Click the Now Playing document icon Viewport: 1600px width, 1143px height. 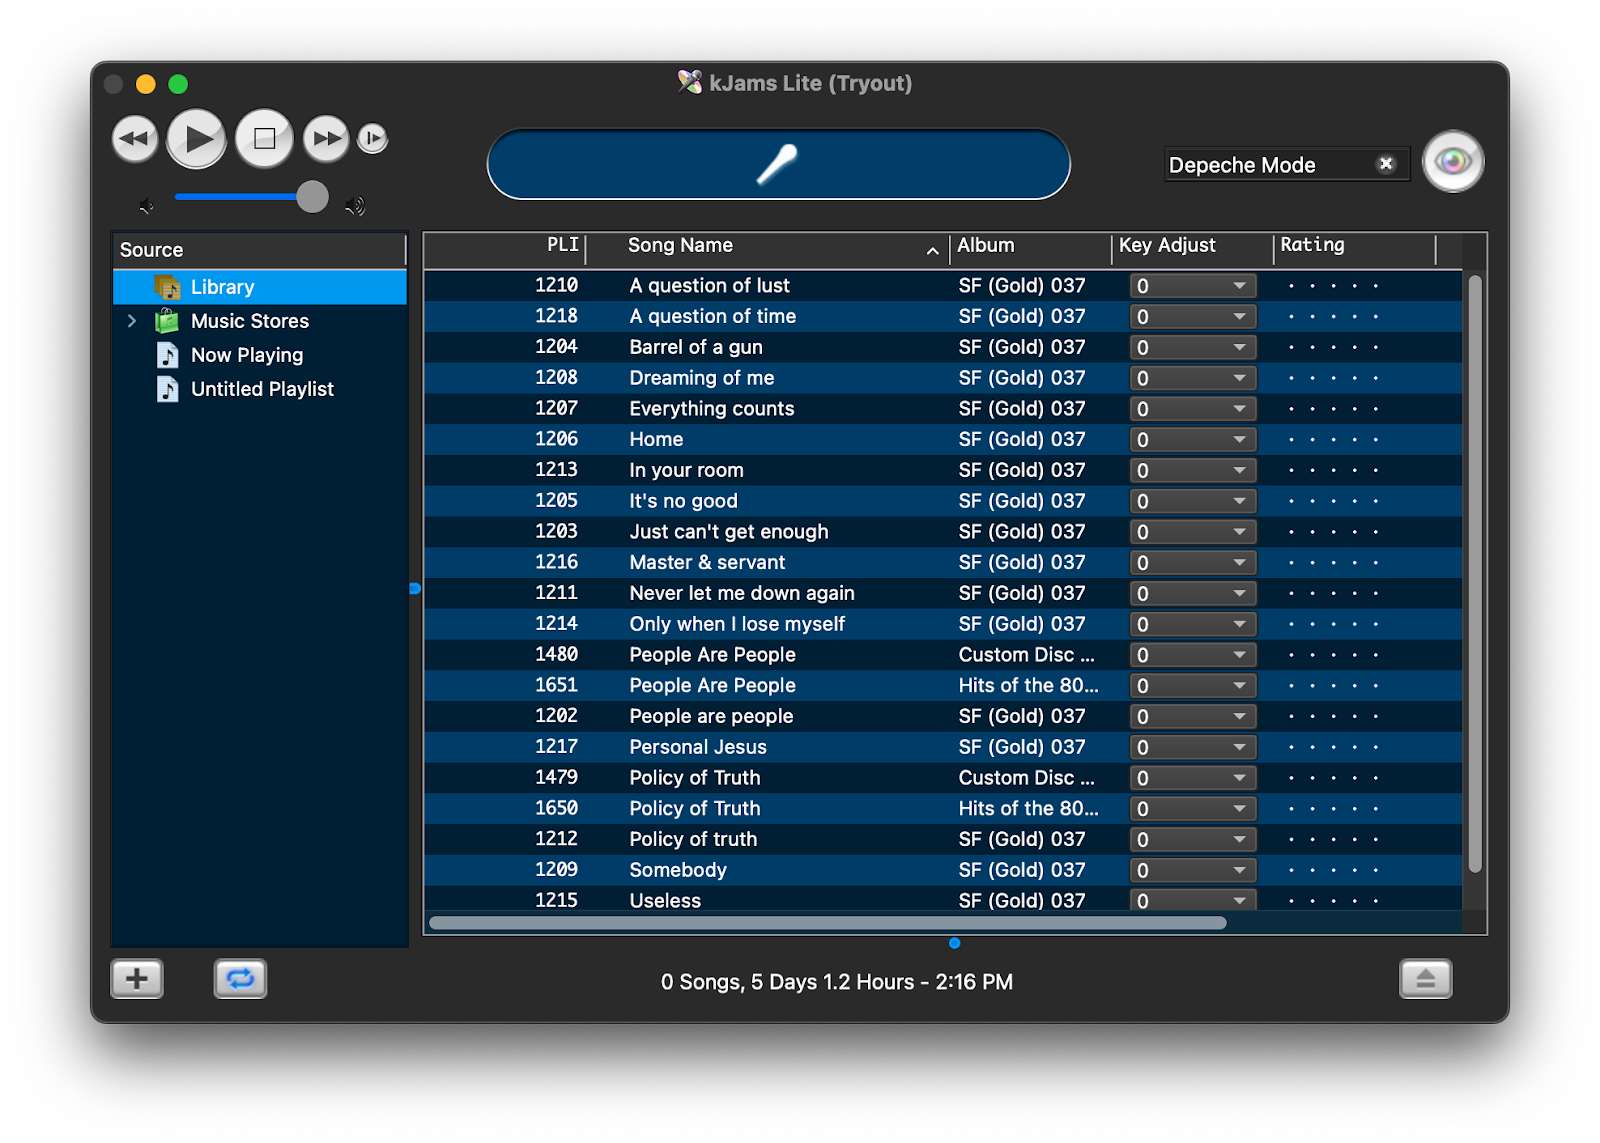click(168, 355)
